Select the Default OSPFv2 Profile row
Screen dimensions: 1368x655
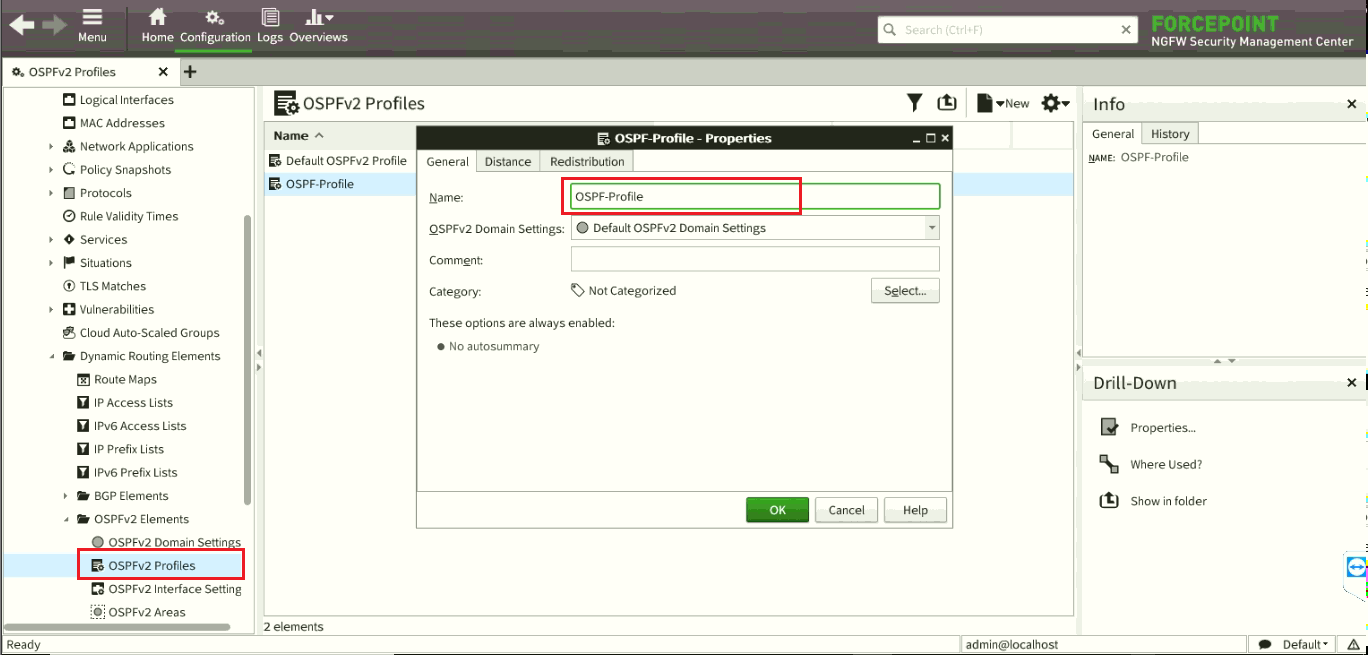coord(345,161)
